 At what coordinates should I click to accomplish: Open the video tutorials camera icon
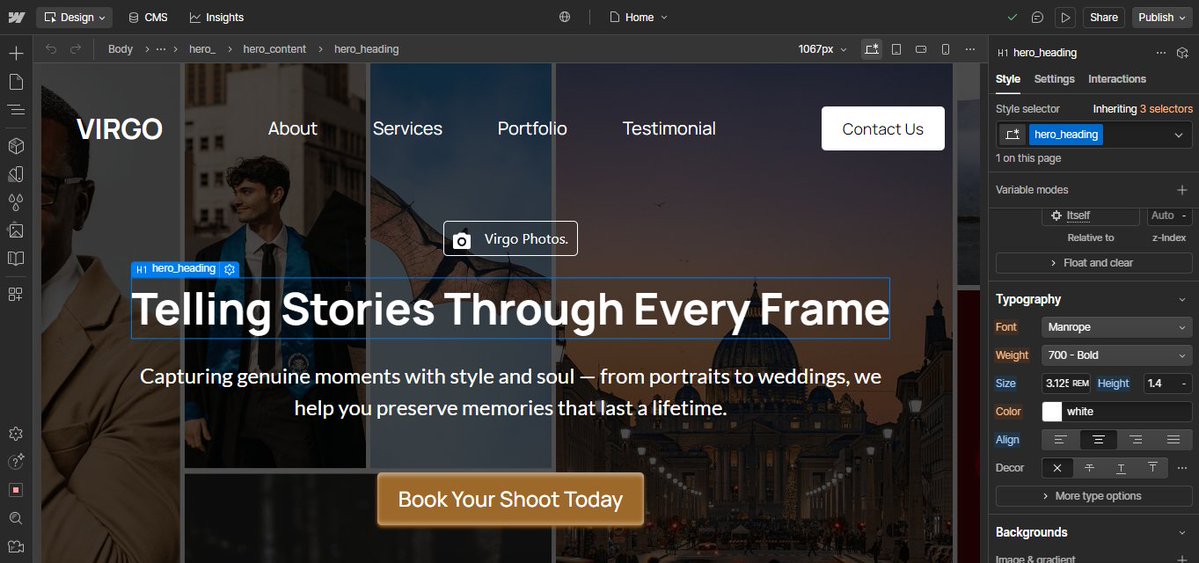16,546
